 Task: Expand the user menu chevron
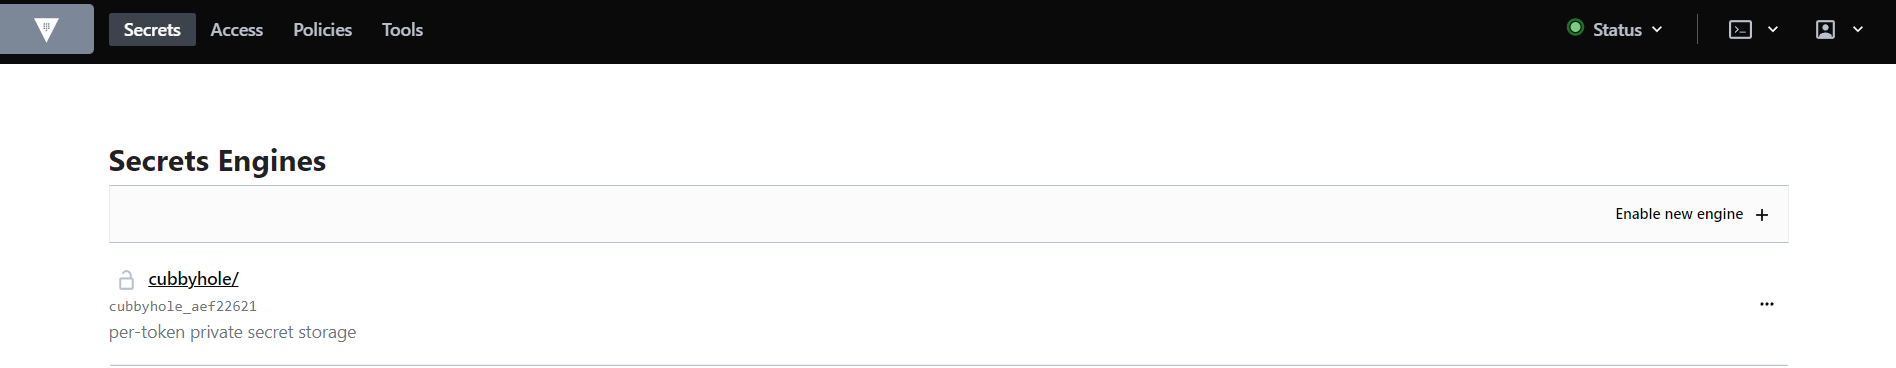click(1858, 30)
